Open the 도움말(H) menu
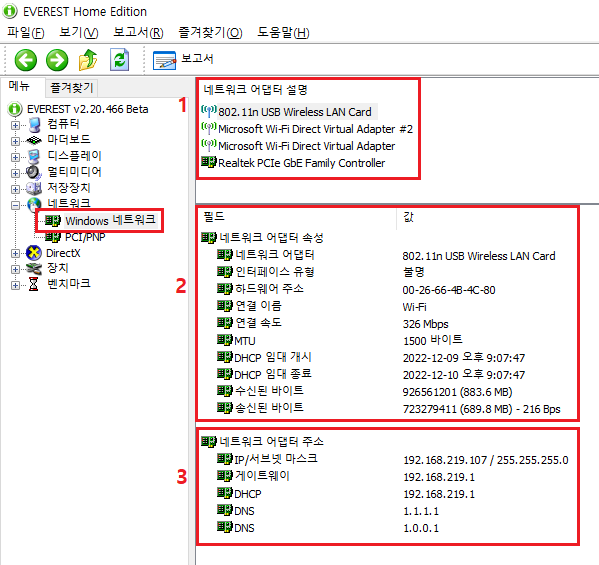Viewport: 599px width, 565px height. click(x=283, y=32)
